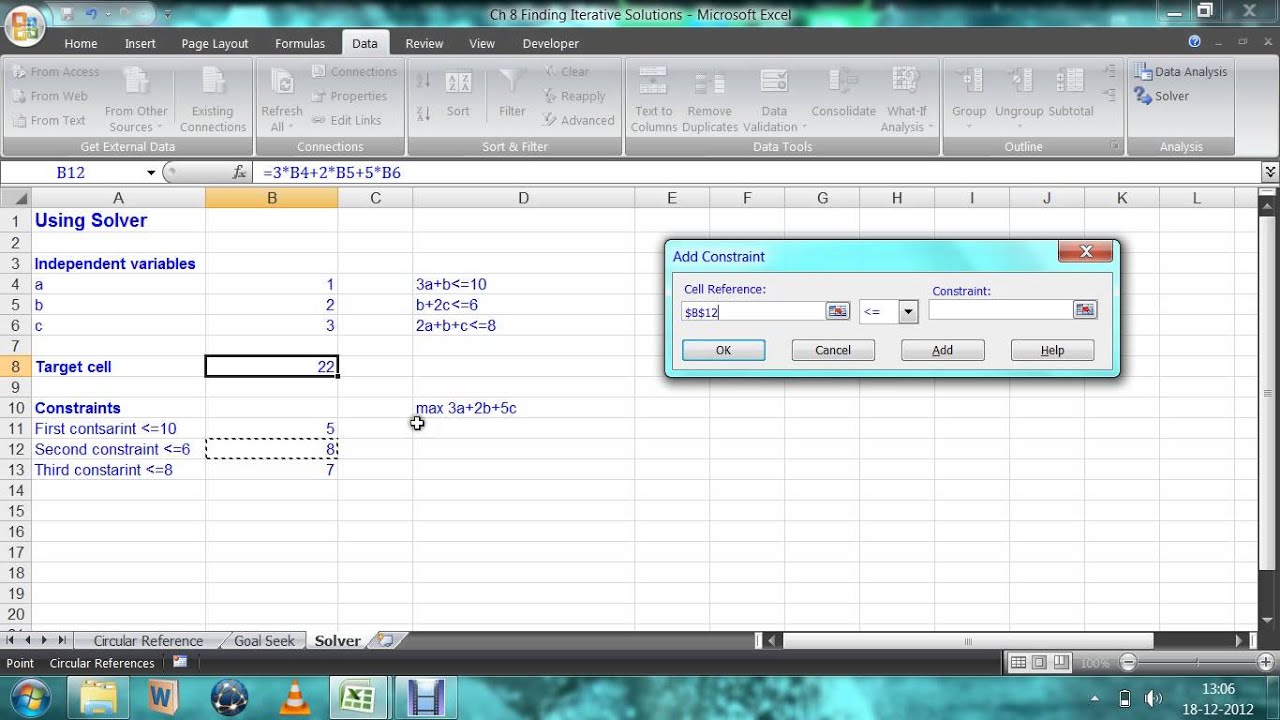
Task: Click the Constraint input field
Action: (1000, 310)
